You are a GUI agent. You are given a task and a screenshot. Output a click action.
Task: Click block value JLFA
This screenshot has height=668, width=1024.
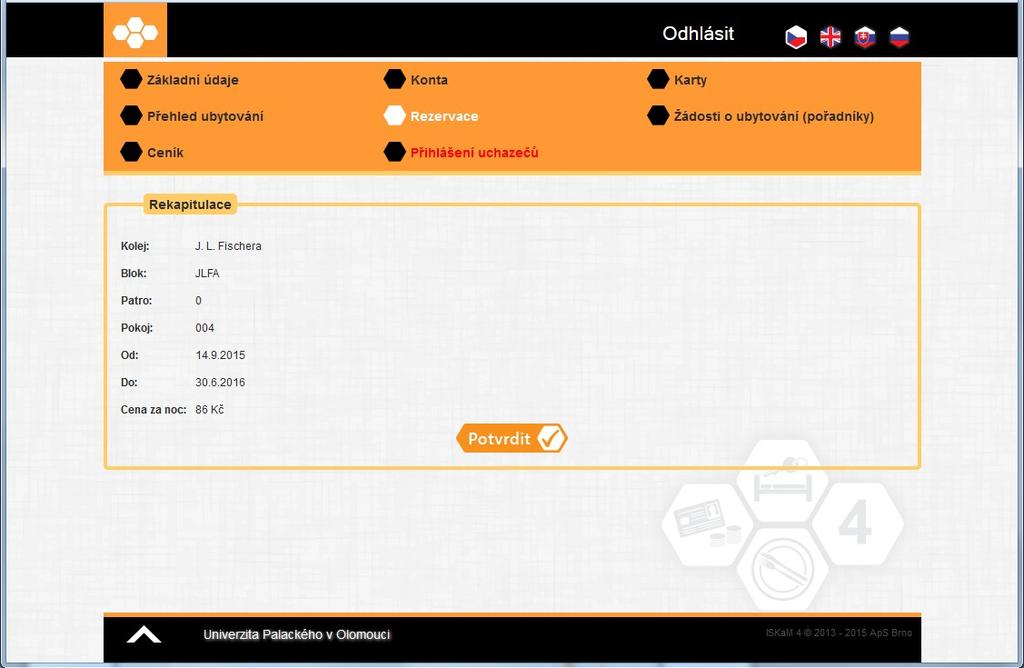point(207,274)
